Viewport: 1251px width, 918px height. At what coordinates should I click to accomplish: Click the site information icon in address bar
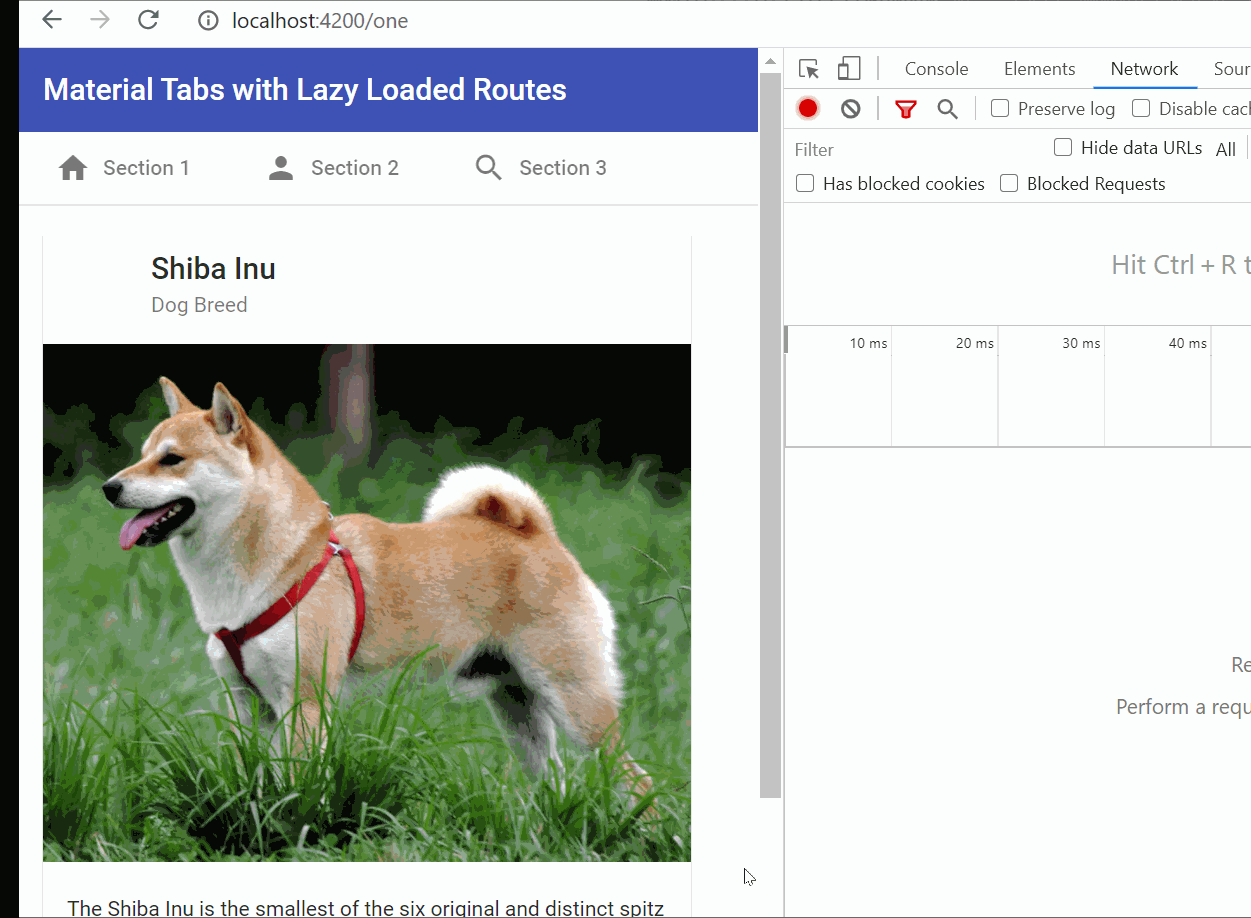coord(208,21)
